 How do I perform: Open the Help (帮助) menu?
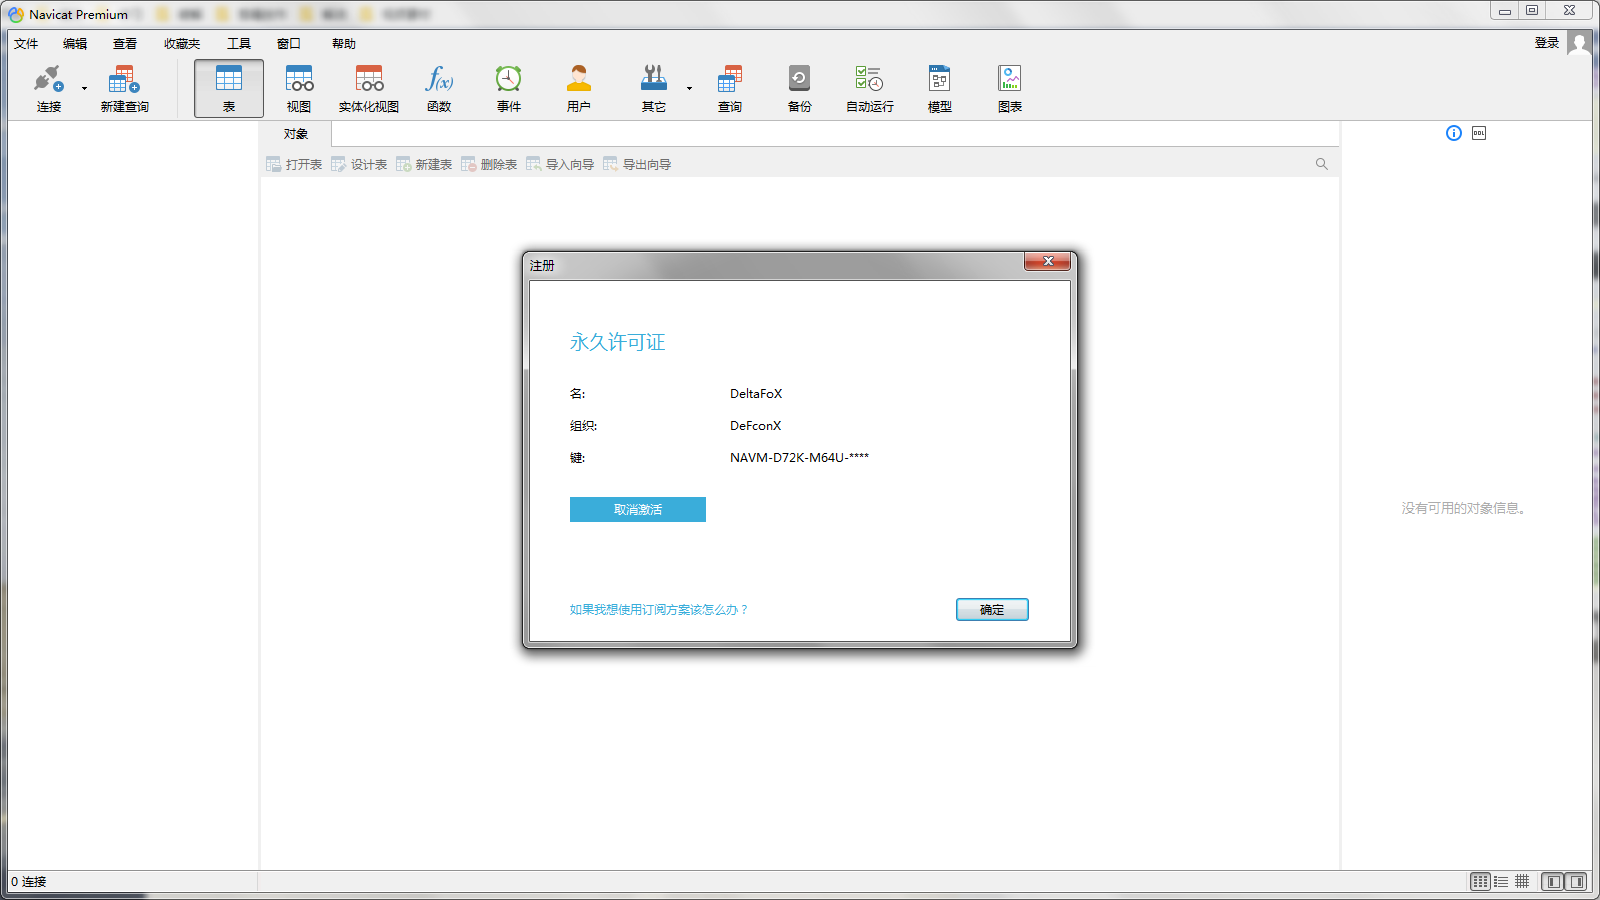pos(344,44)
